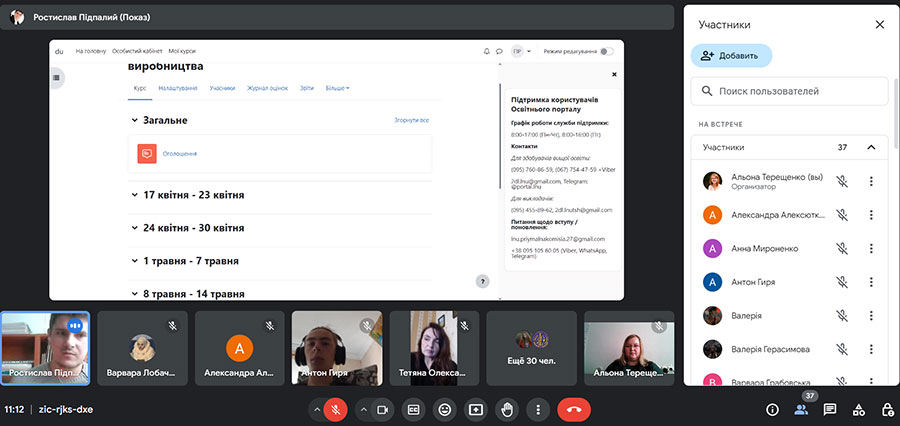Open the Ещё 30 чел. tile
Viewport: 900px width, 426px height.
532,348
